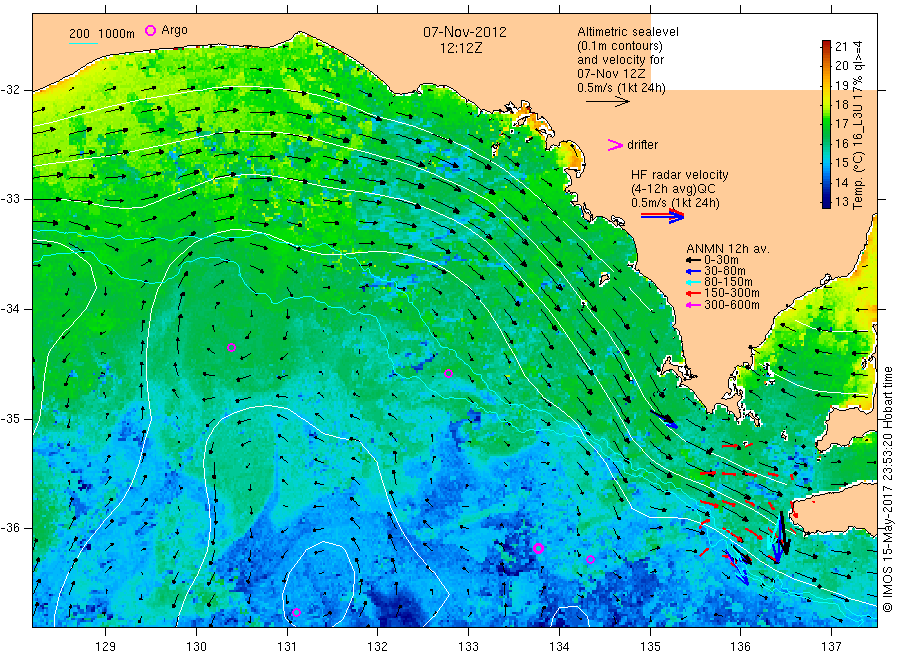Click the 300-600m depth label
The width and height of the screenshot is (900, 660).
pyautogui.click(x=732, y=305)
